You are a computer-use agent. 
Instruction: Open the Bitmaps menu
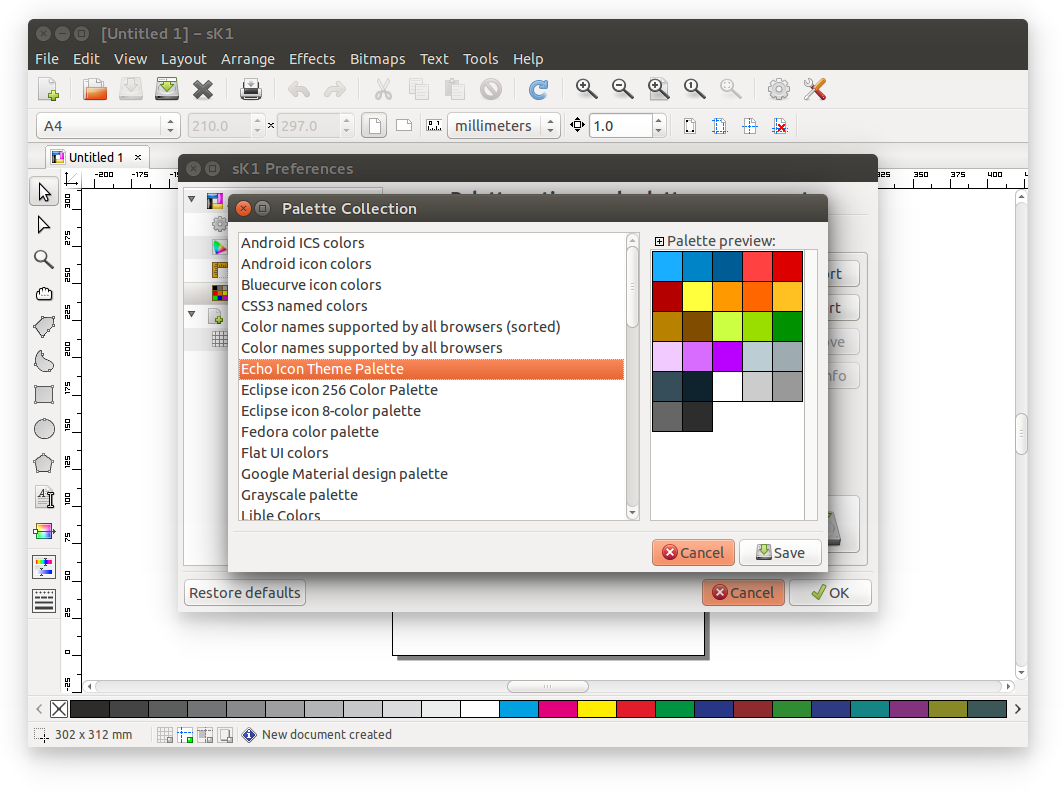(377, 59)
